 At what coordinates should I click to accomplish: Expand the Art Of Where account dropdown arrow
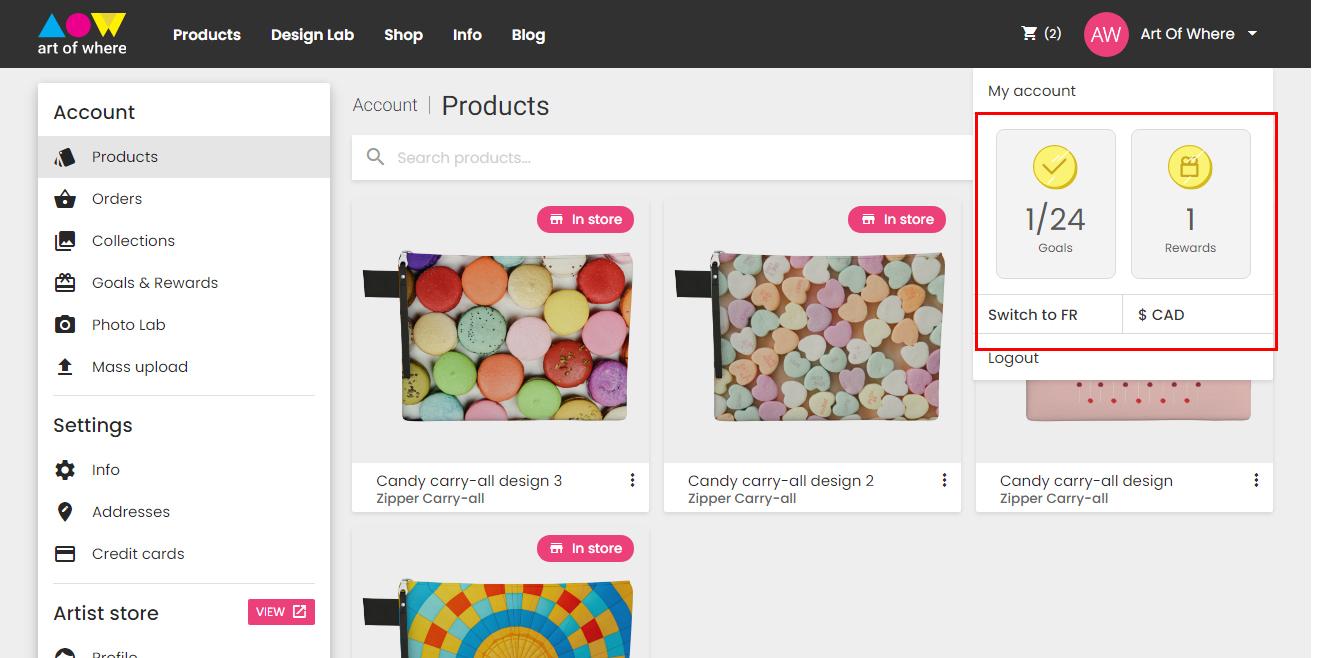point(1252,34)
